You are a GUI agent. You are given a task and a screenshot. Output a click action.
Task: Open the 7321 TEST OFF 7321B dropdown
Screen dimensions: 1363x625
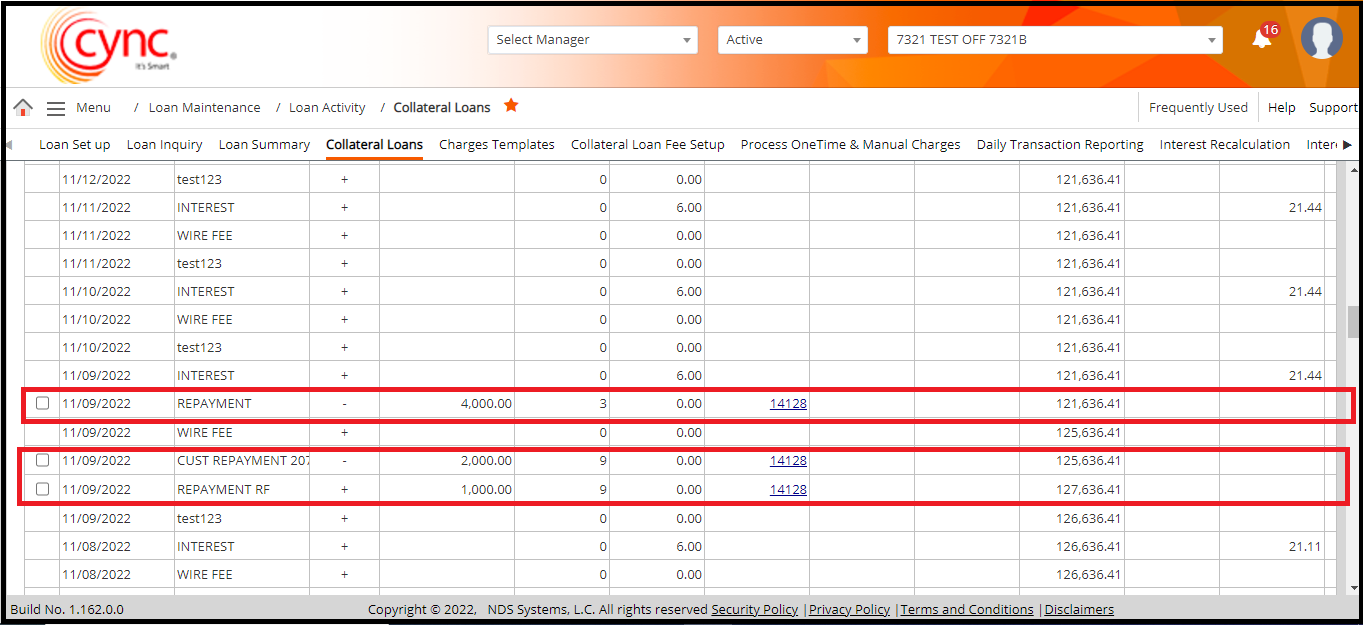point(1055,40)
